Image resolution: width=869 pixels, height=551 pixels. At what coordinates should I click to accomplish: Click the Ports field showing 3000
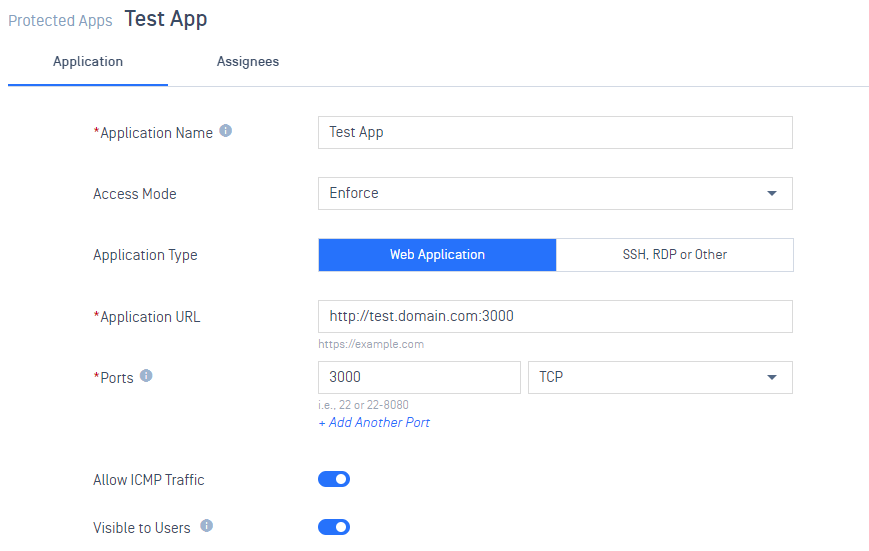point(420,377)
